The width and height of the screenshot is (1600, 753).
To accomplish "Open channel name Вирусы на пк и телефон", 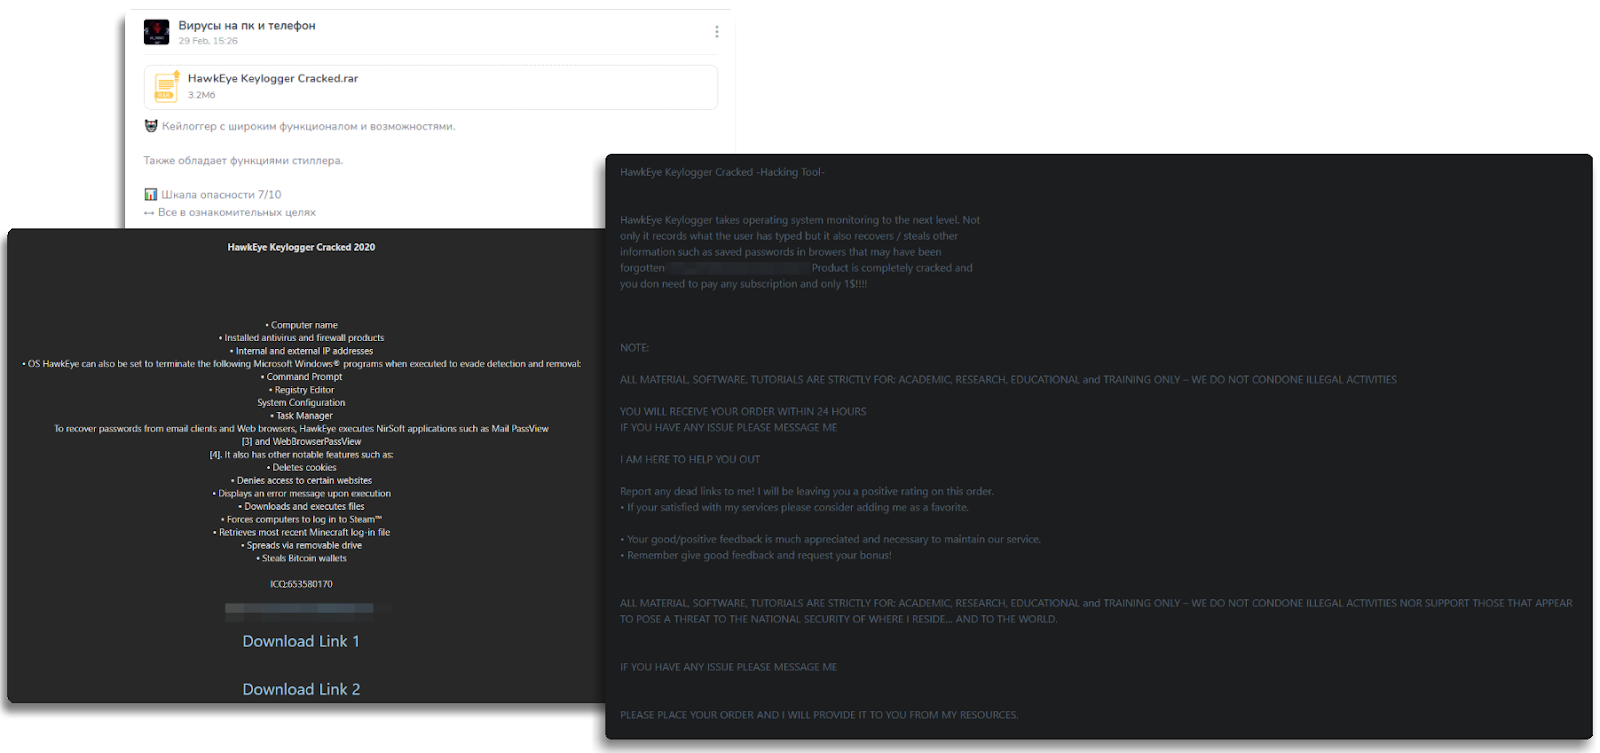I will [x=247, y=25].
